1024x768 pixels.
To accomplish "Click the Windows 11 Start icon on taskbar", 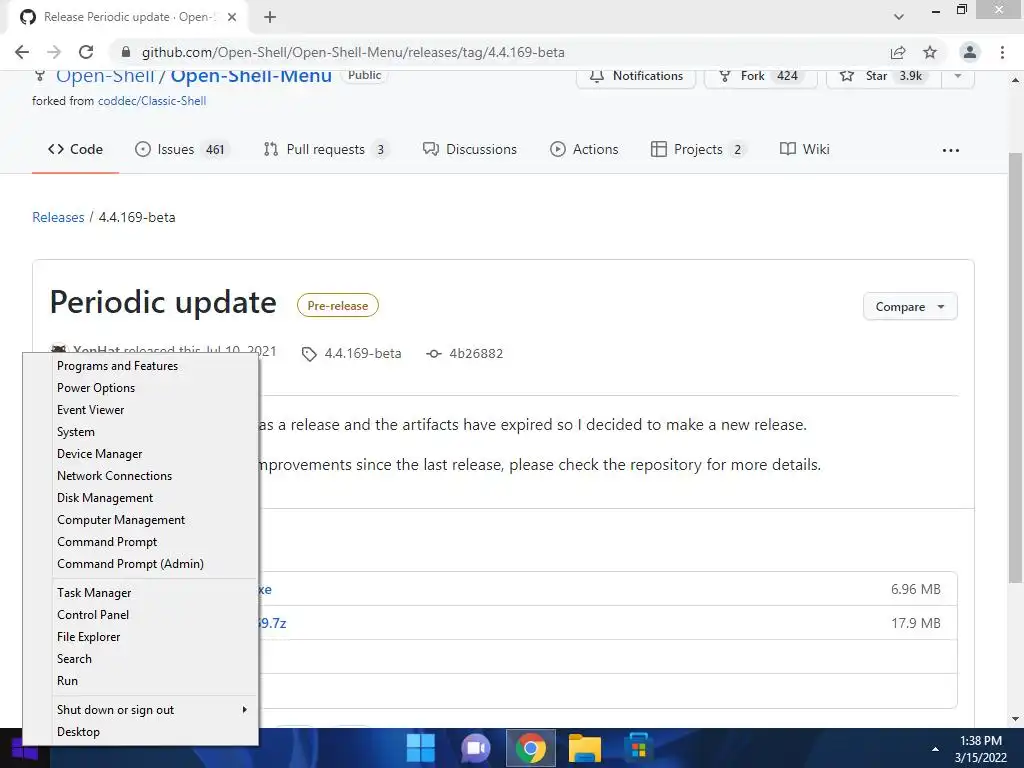I will click(421, 748).
